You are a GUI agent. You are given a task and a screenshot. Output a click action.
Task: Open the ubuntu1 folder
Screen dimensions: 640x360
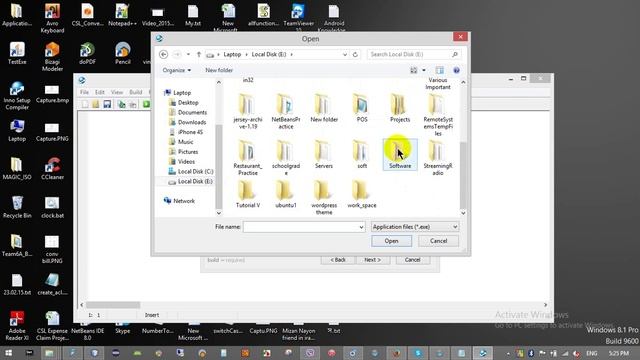pyautogui.click(x=286, y=194)
